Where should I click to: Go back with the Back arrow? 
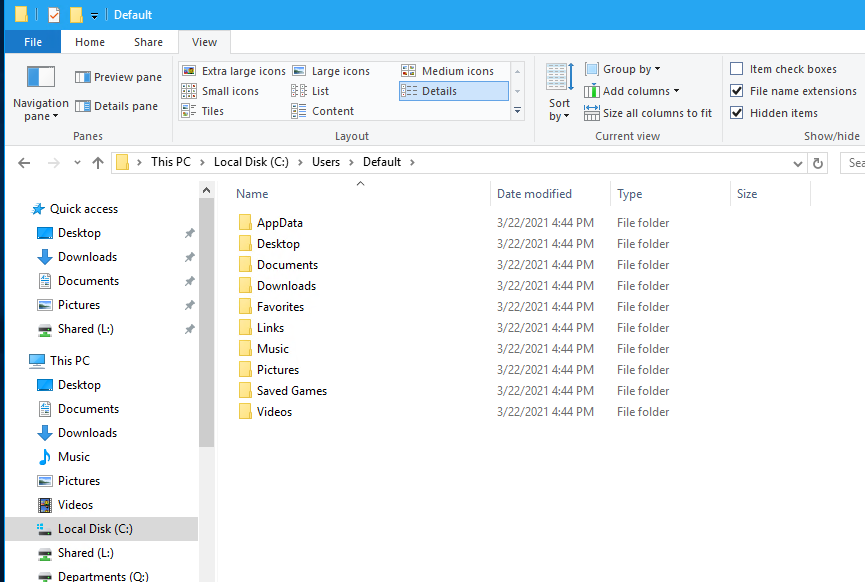click(x=24, y=163)
